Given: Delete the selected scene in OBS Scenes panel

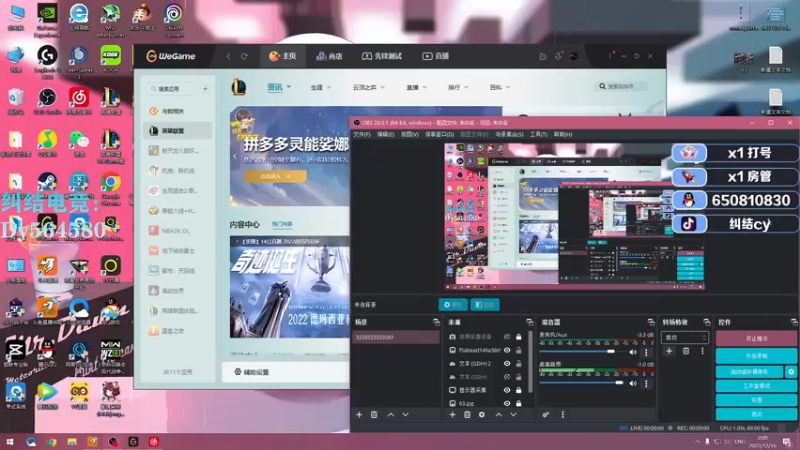Looking at the screenshot, I should point(374,415).
